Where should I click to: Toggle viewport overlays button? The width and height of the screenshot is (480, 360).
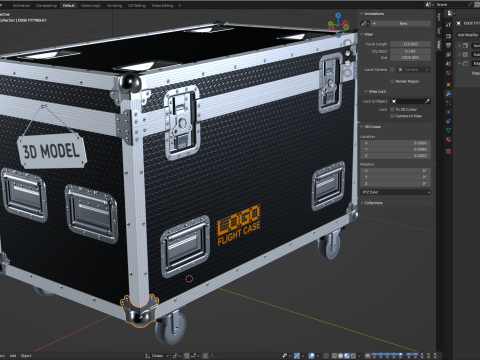point(312,356)
